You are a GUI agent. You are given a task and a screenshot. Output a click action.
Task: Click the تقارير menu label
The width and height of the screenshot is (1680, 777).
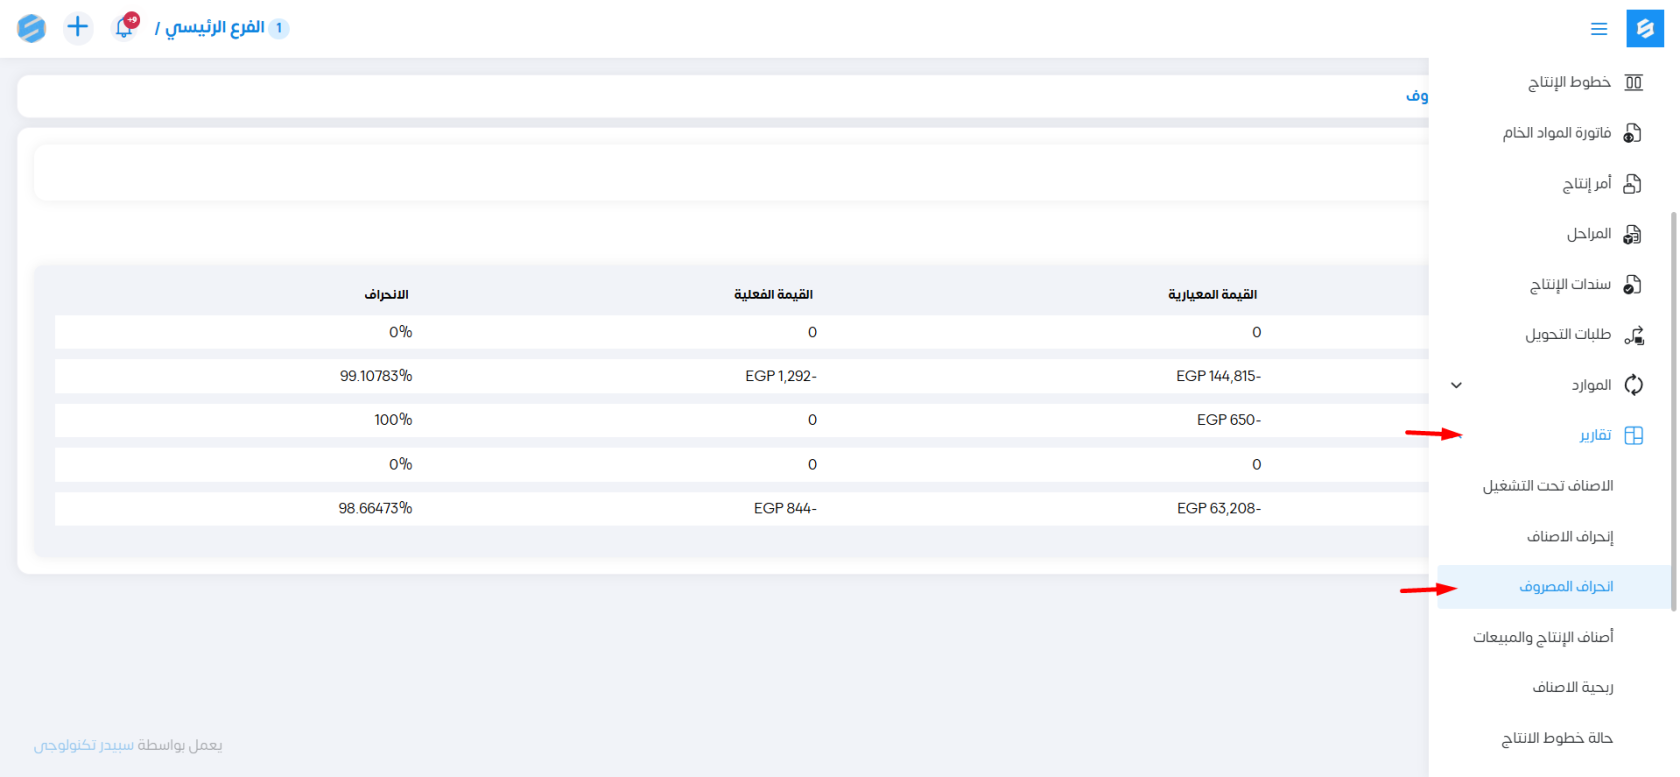tap(1595, 435)
